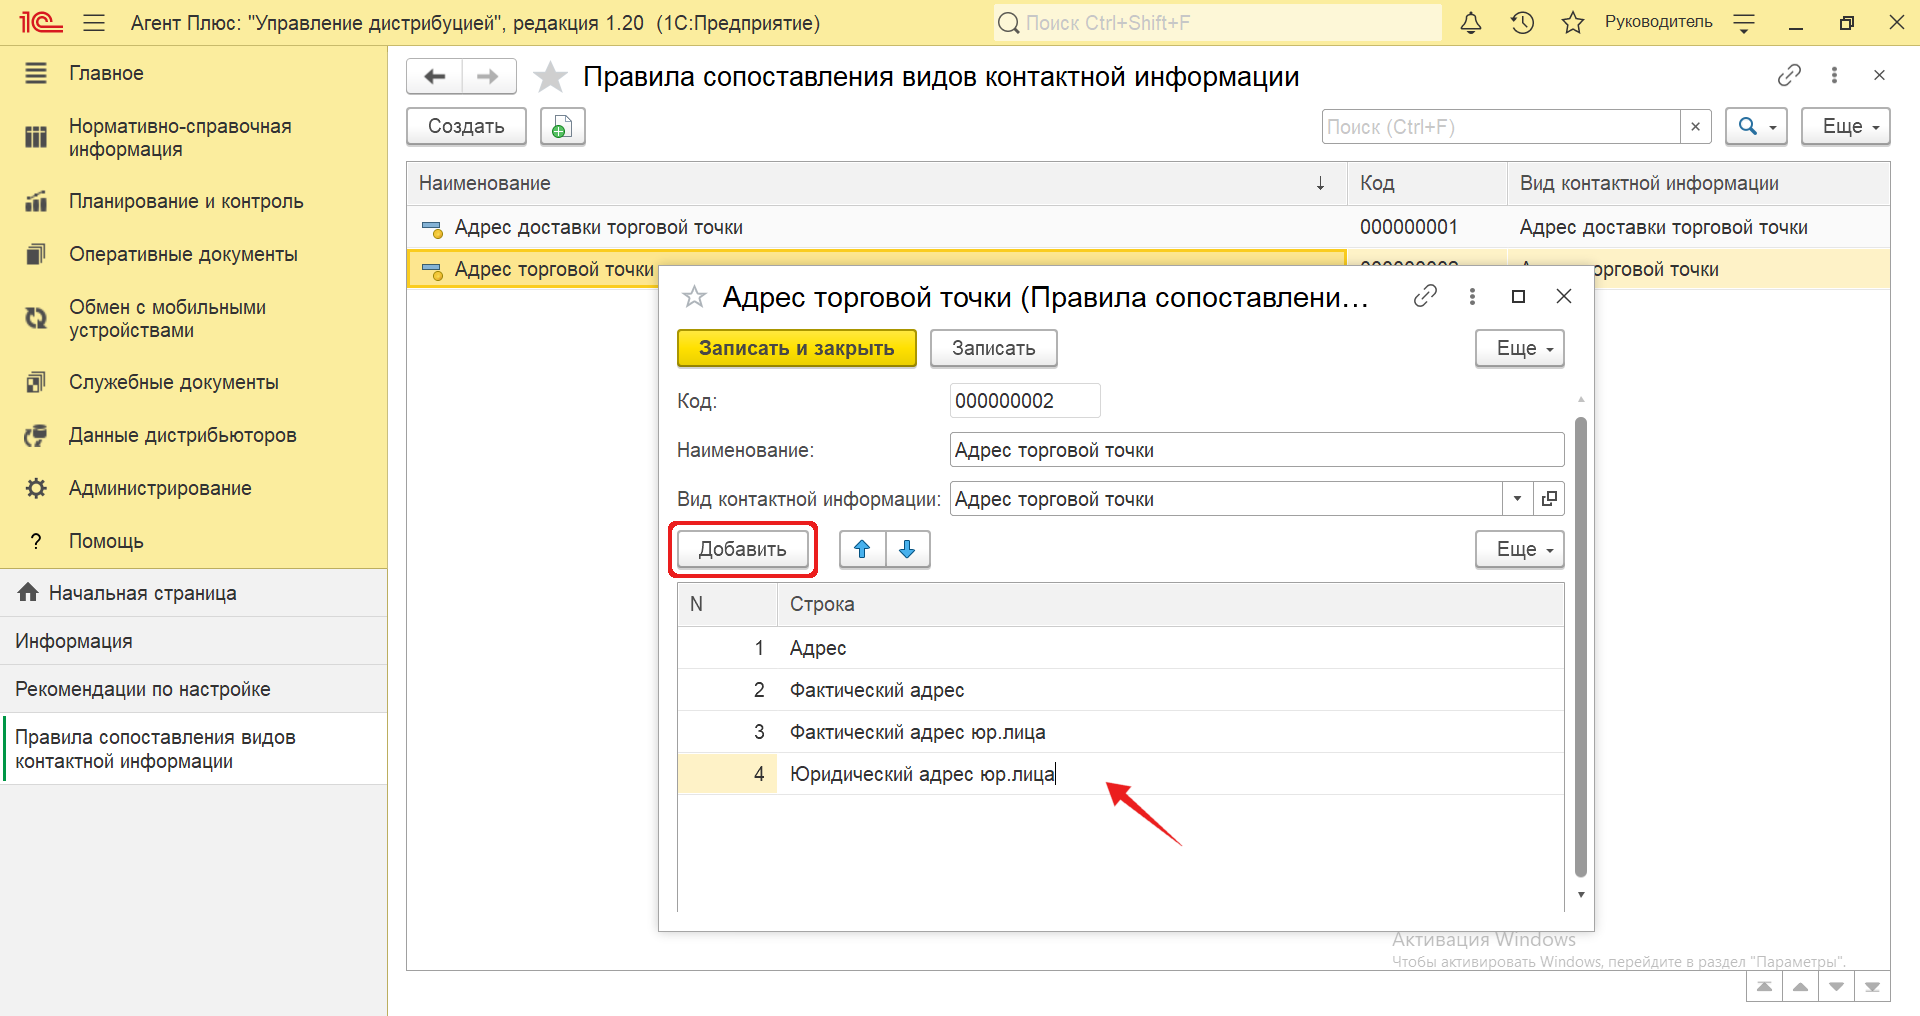Open list page three-dot menu
Viewport: 1920px width, 1016px height.
pyautogui.click(x=1834, y=75)
